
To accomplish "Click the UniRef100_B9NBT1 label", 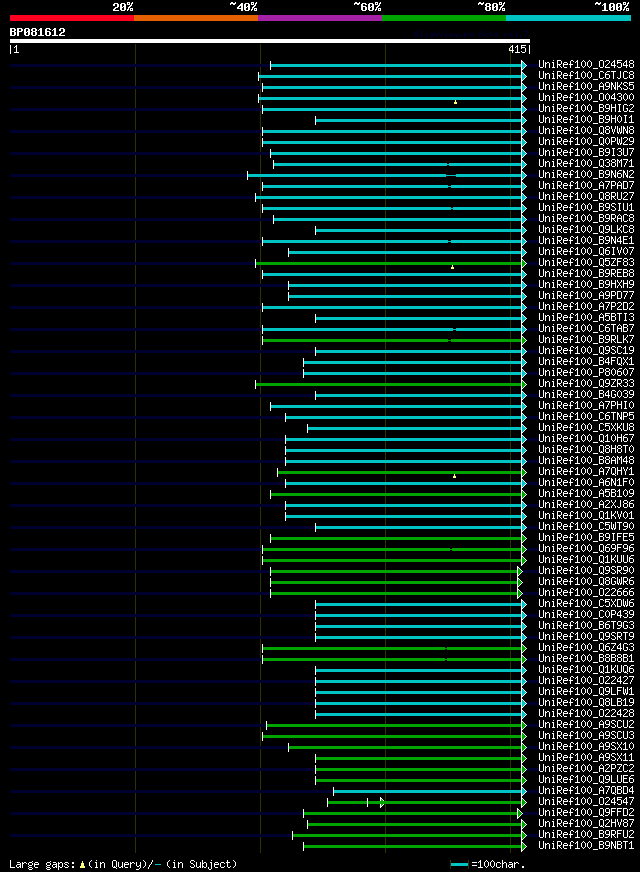I will pos(586,846).
